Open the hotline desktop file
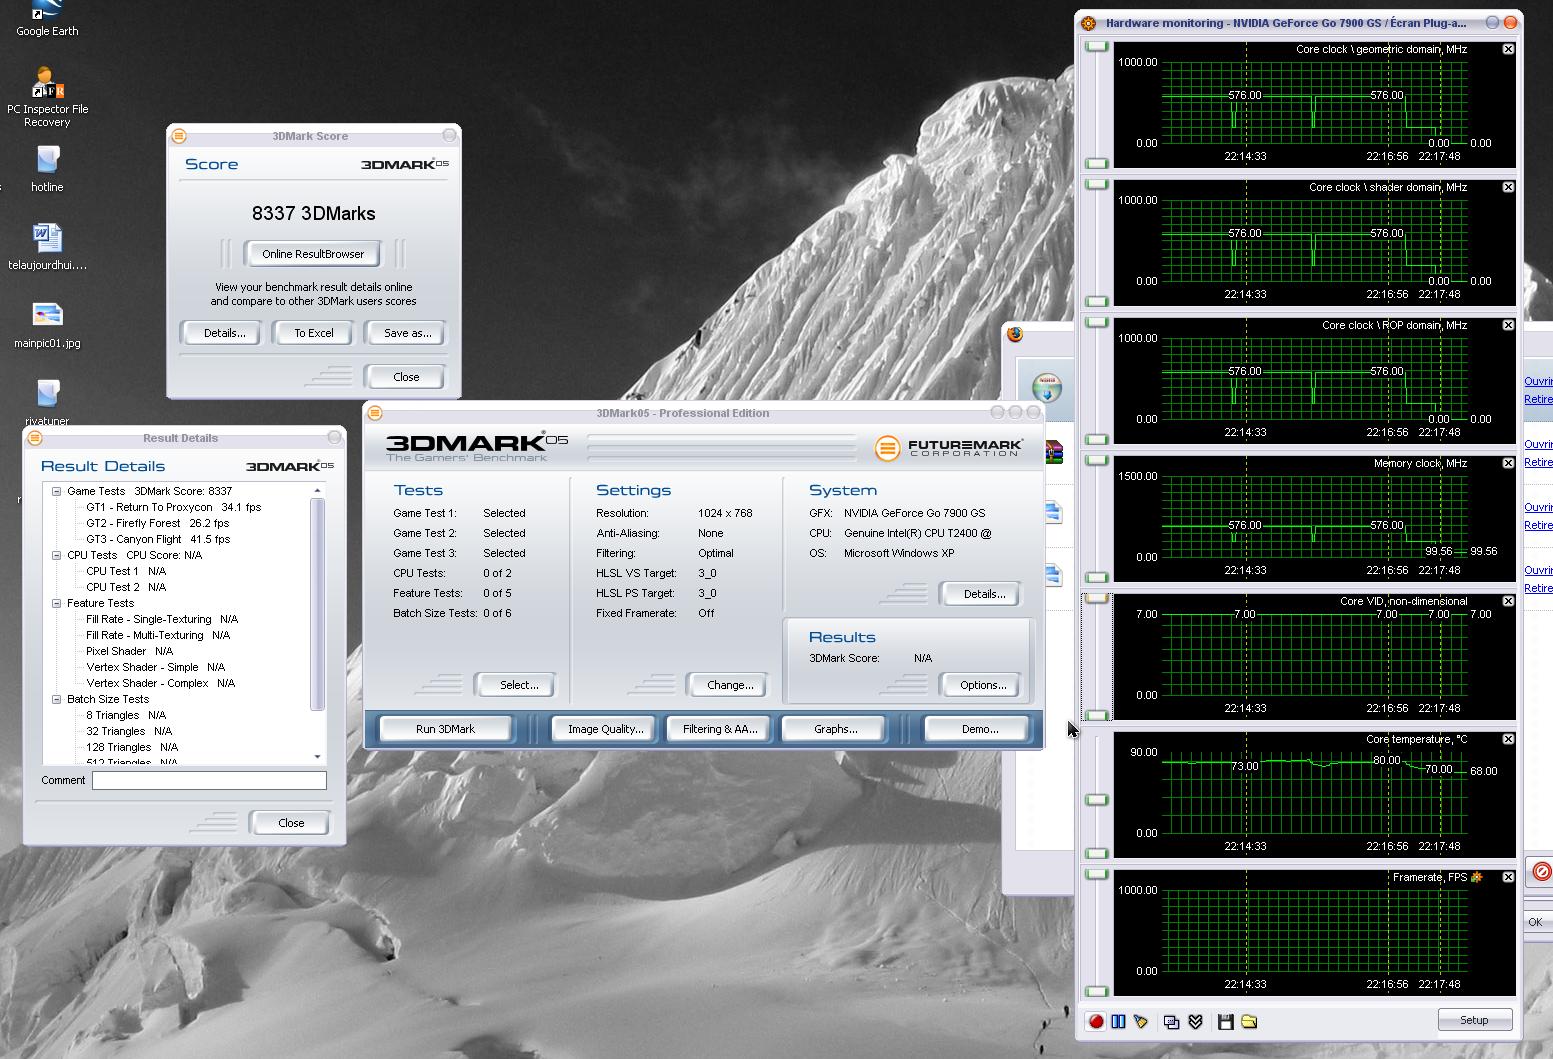The width and height of the screenshot is (1553, 1059). (x=47, y=169)
